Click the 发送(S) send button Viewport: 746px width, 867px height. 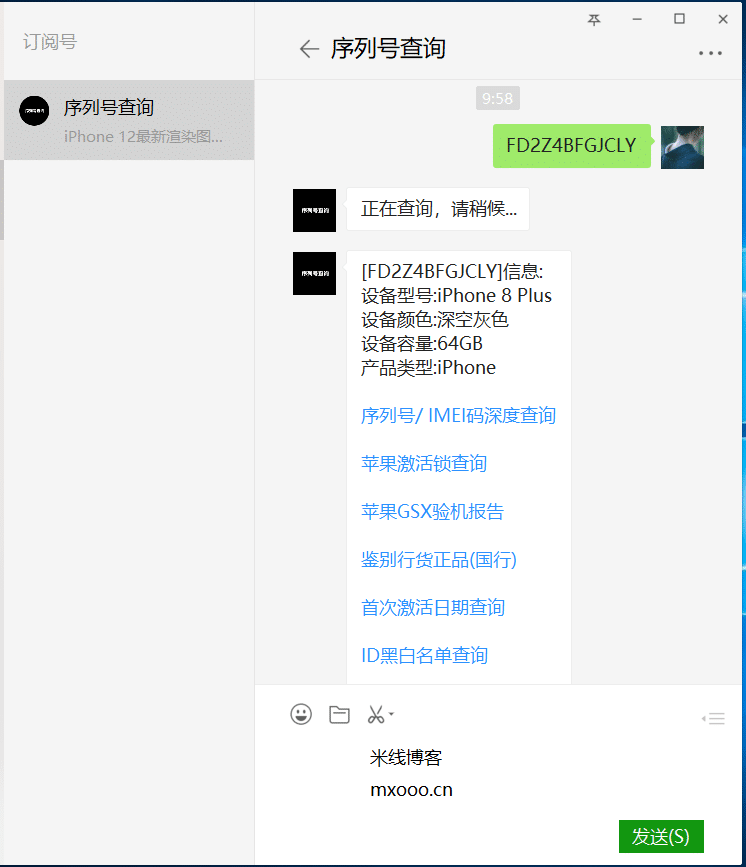tap(661, 836)
